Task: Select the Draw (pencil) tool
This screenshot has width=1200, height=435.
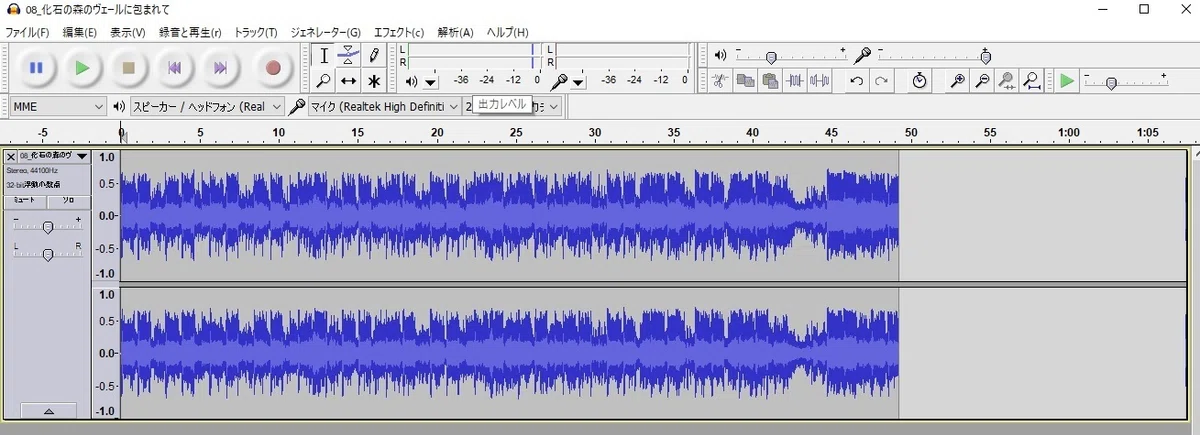Action: tap(374, 56)
